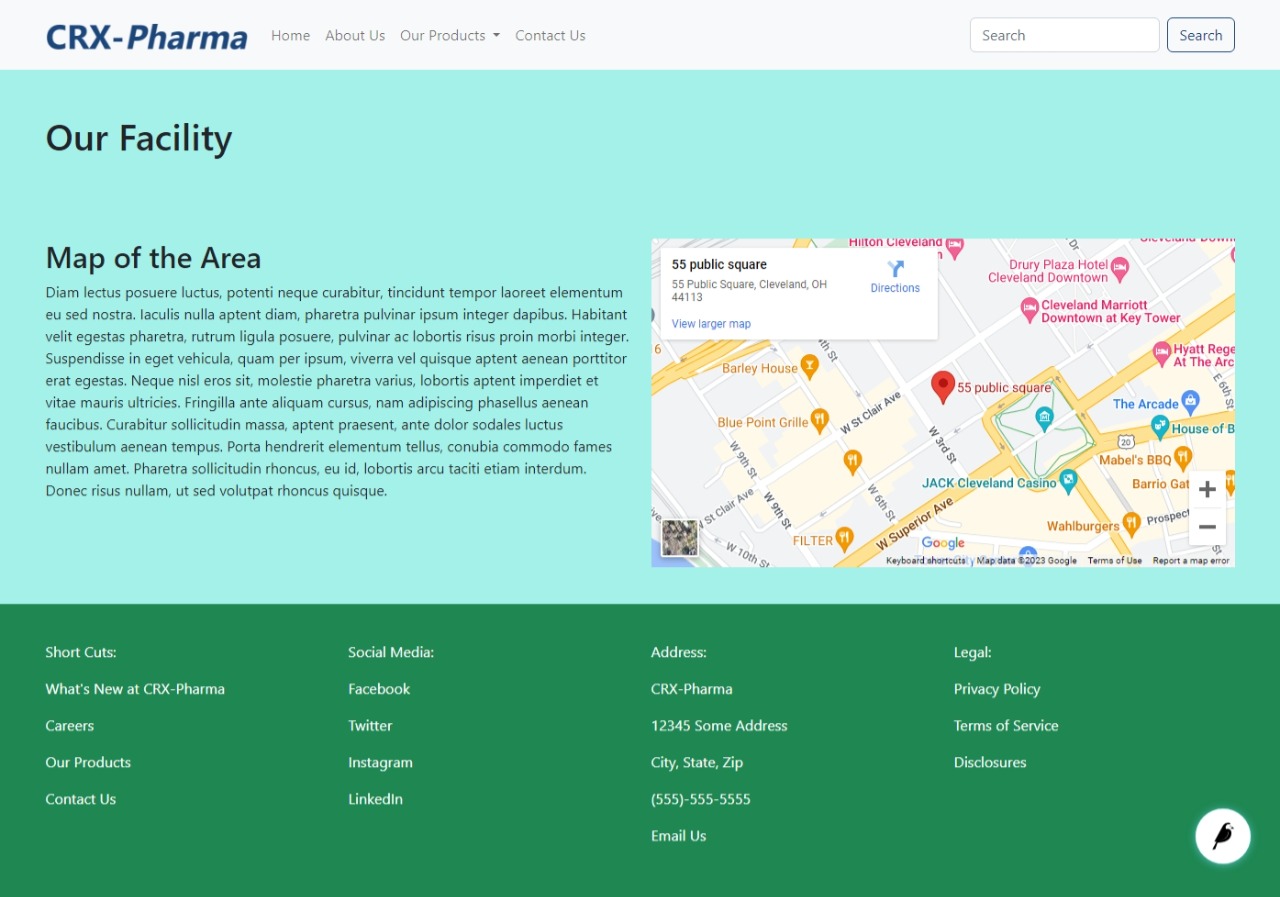This screenshot has width=1280, height=897.
Task: Select the JACK Cleveland Casino map marker
Action: coord(1068,481)
